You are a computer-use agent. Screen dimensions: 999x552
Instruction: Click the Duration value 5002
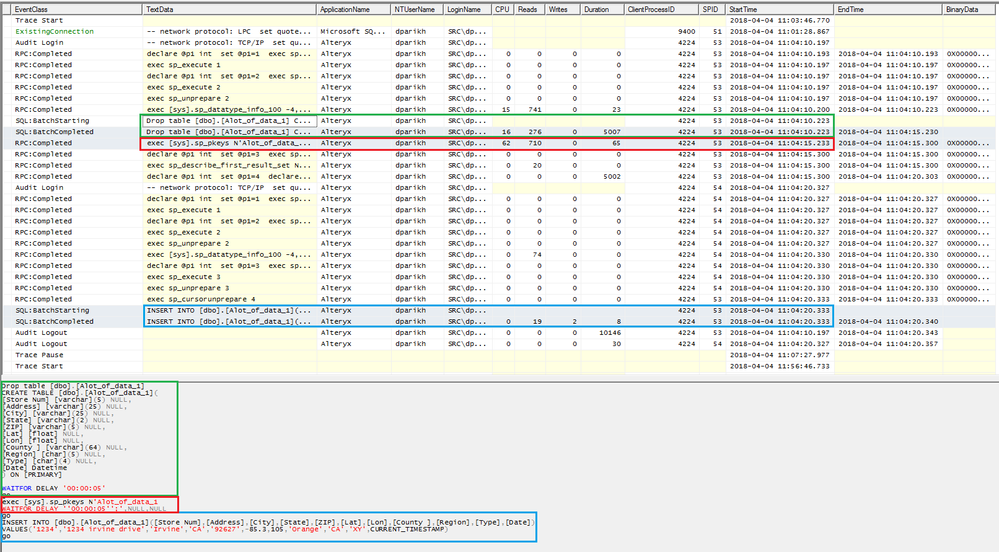tap(612, 177)
